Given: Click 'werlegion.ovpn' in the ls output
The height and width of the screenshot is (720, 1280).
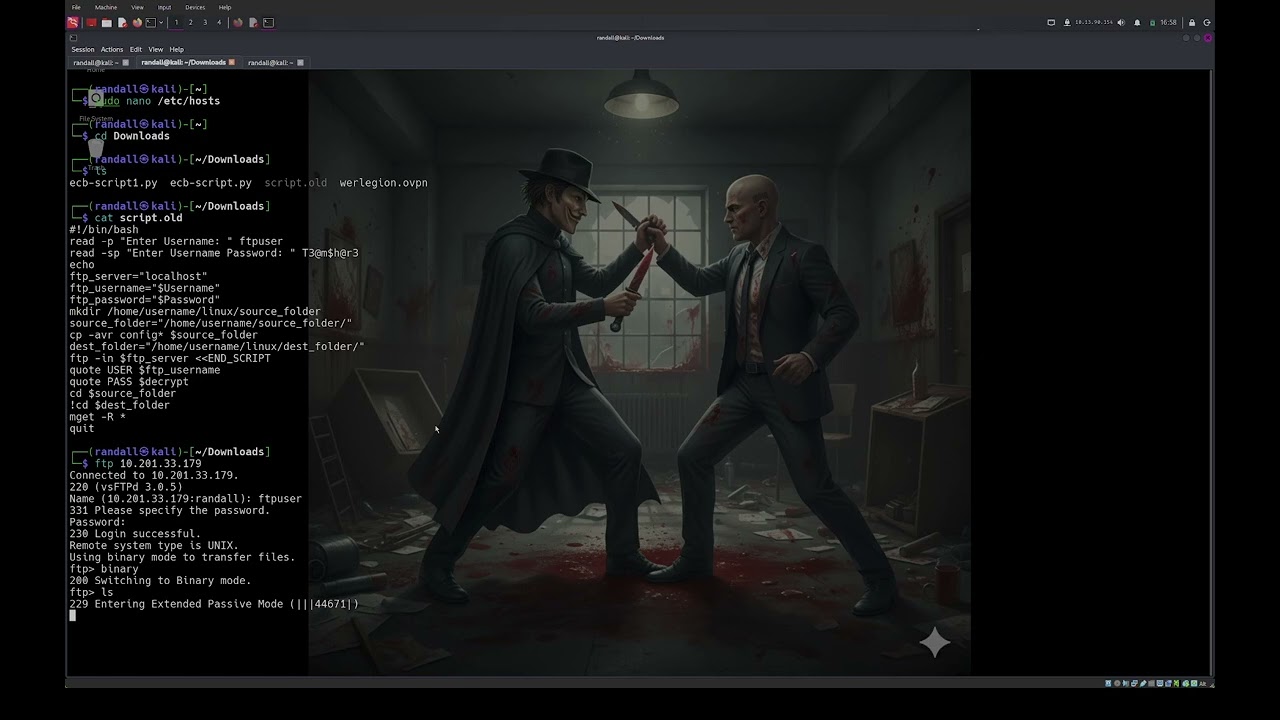Looking at the screenshot, I should [x=383, y=183].
